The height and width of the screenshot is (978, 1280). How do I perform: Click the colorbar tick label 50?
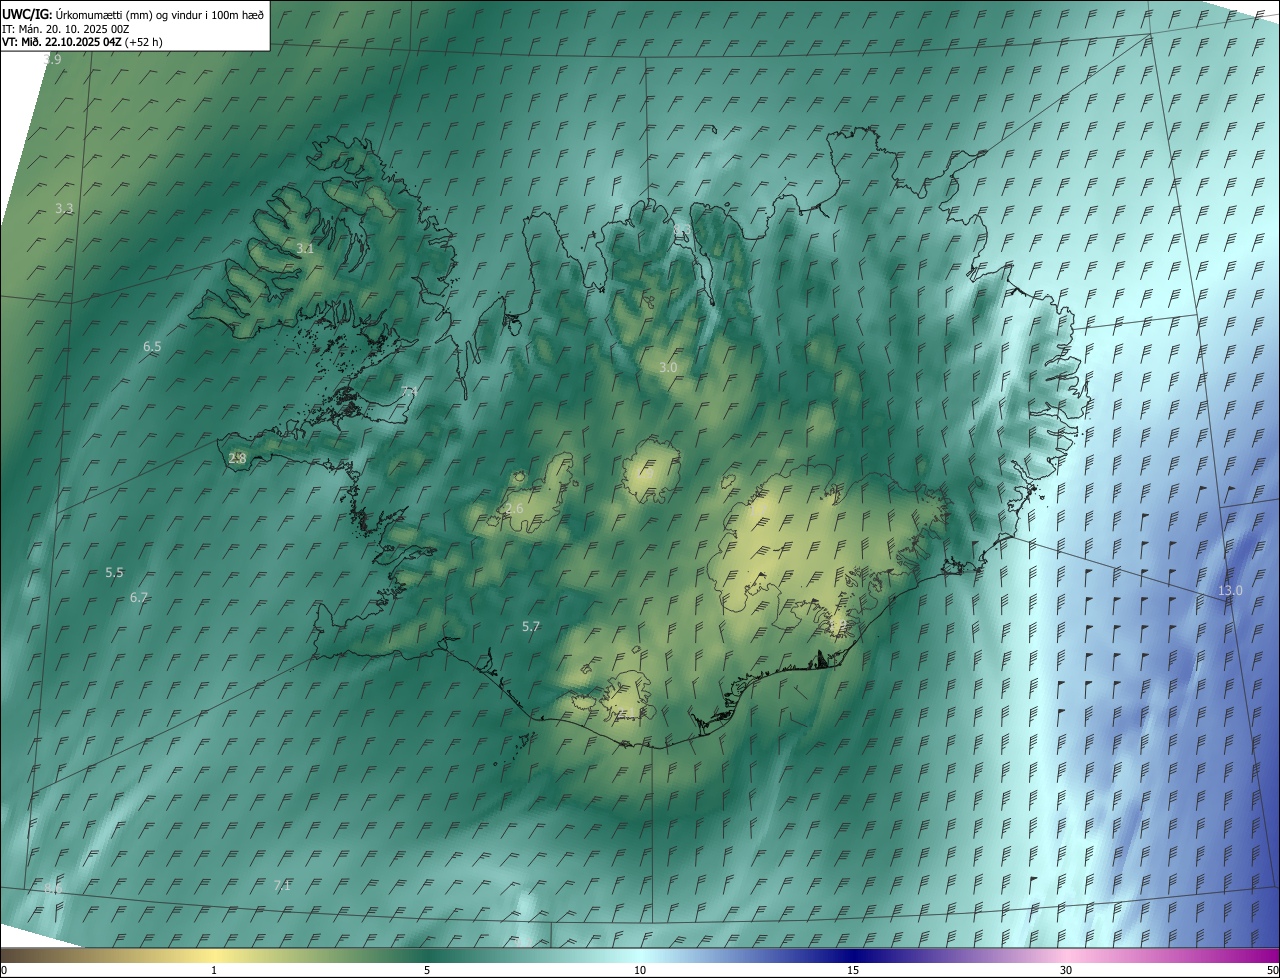click(x=1272, y=971)
